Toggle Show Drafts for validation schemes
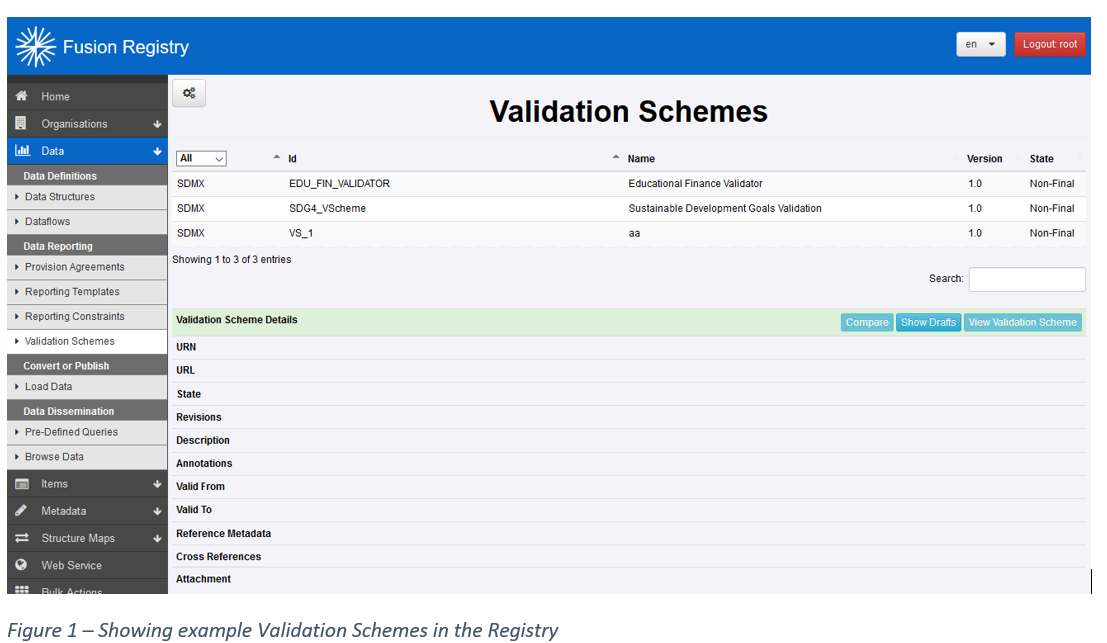This screenshot has height=643, width=1107. (x=928, y=322)
